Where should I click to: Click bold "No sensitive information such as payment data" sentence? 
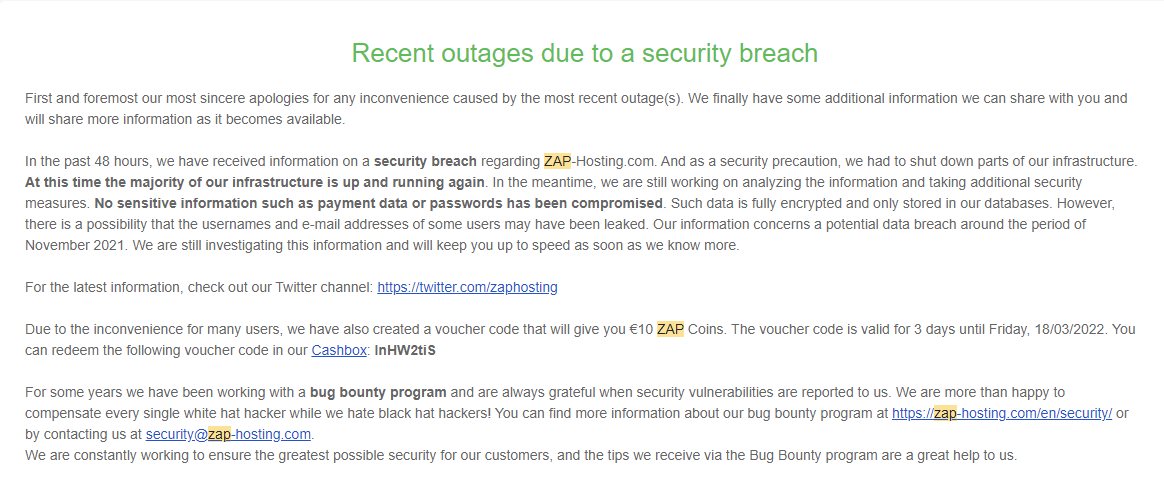click(x=381, y=203)
